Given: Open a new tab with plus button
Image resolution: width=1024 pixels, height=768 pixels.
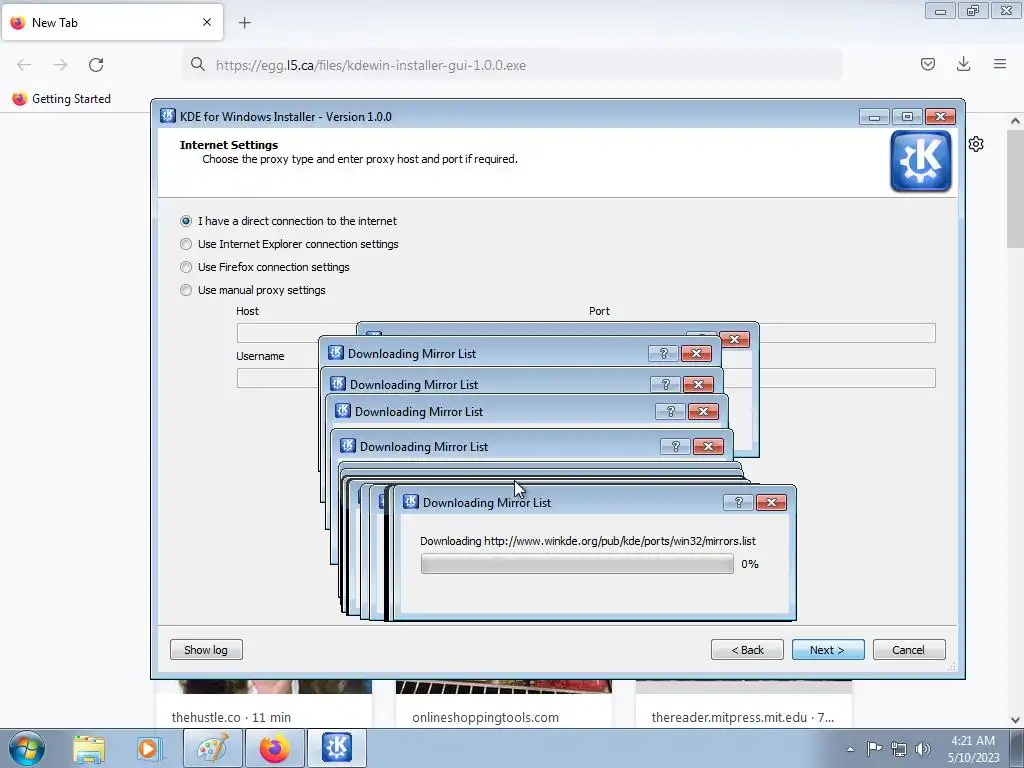Looking at the screenshot, I should [x=244, y=23].
